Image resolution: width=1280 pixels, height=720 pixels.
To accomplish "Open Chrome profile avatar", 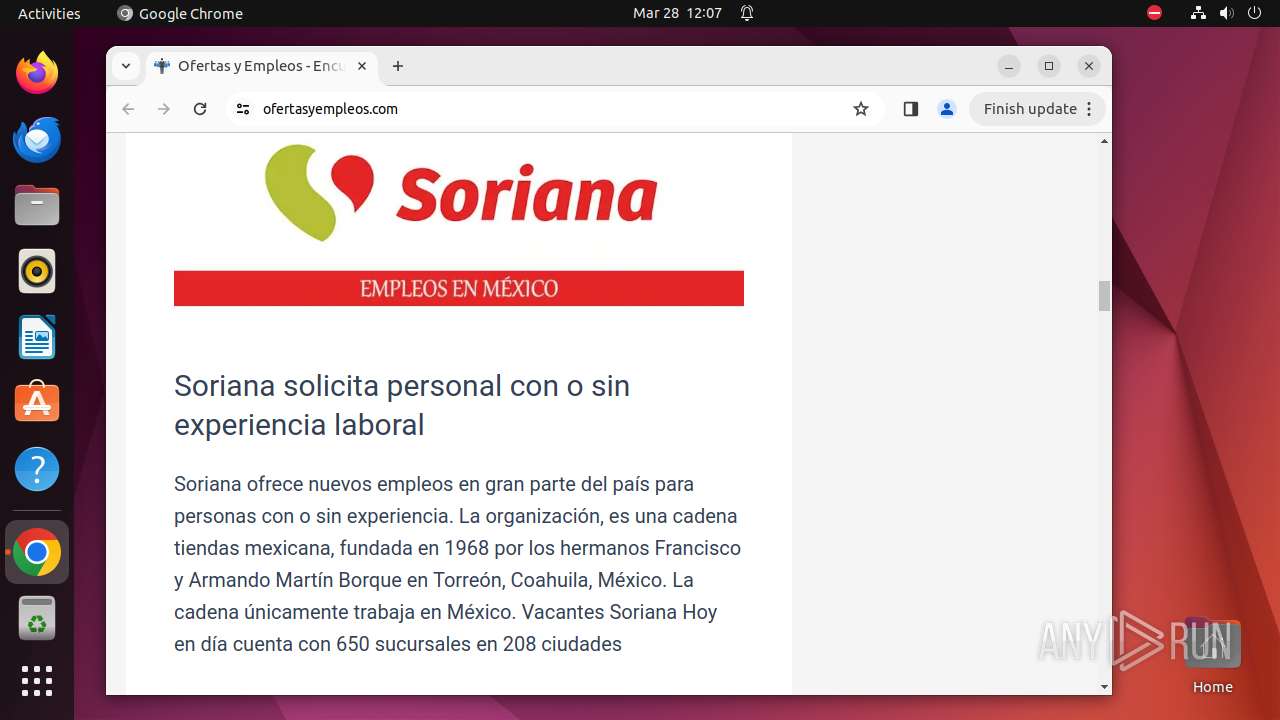I will click(947, 109).
